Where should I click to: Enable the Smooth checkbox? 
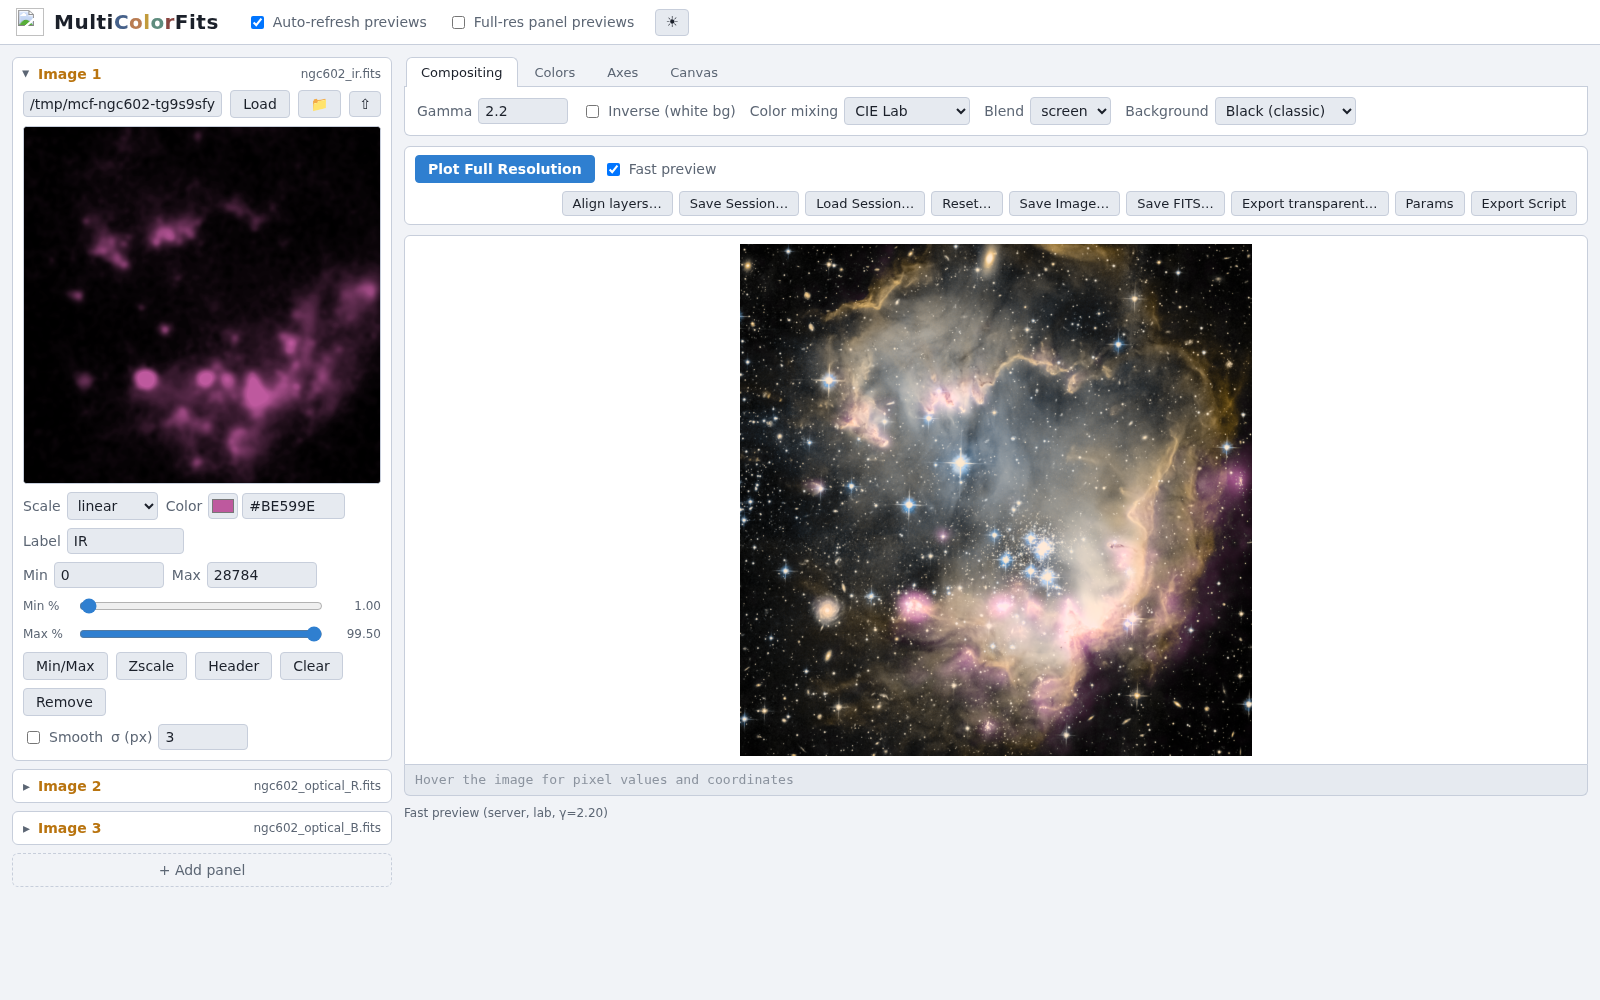pos(34,737)
